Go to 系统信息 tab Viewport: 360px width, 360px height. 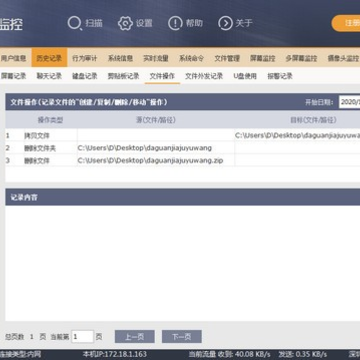[x=120, y=58]
